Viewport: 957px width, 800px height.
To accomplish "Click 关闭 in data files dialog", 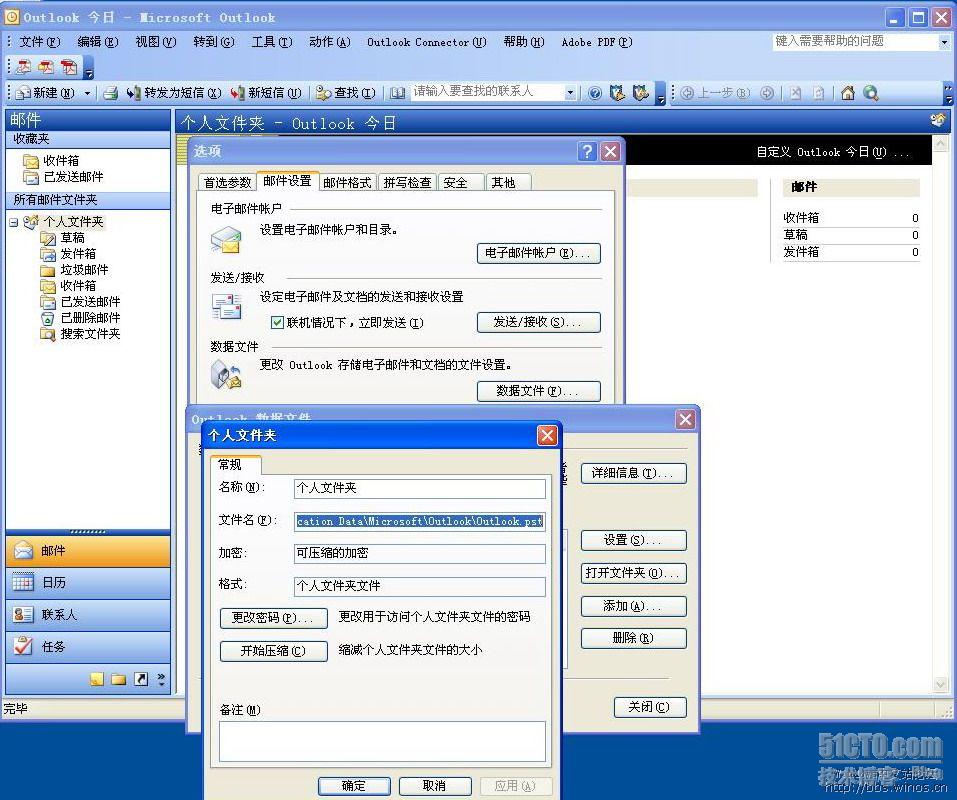I will click(650, 707).
